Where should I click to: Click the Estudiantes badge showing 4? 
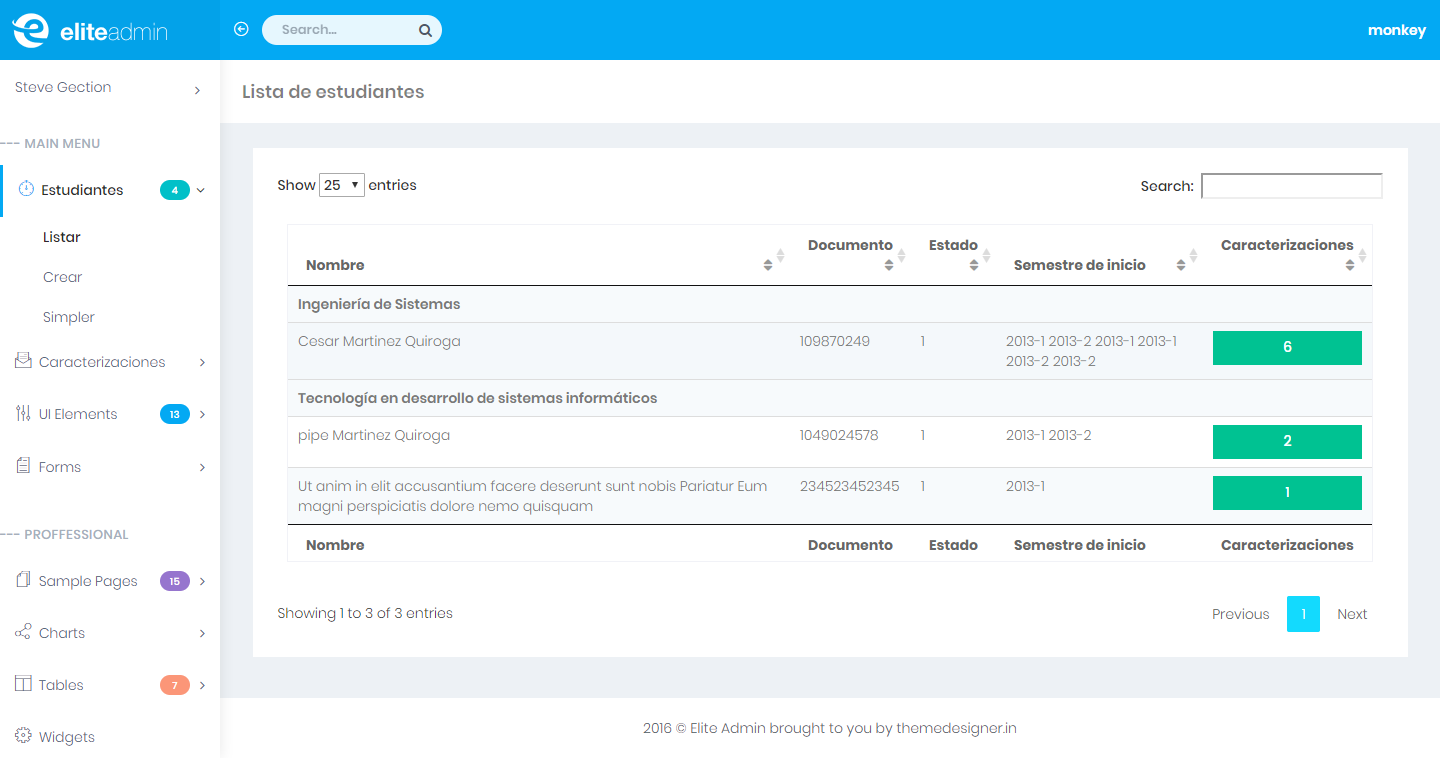(x=175, y=190)
